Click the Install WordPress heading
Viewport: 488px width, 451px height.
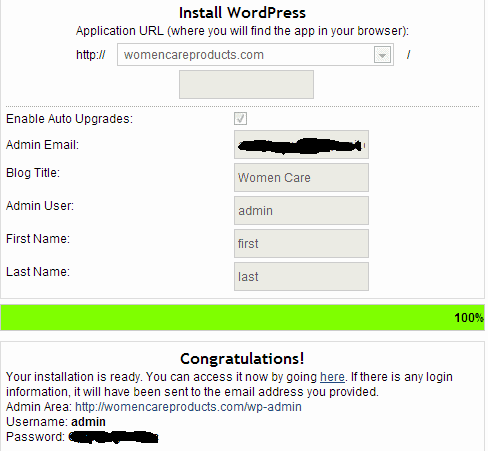[x=242, y=13]
